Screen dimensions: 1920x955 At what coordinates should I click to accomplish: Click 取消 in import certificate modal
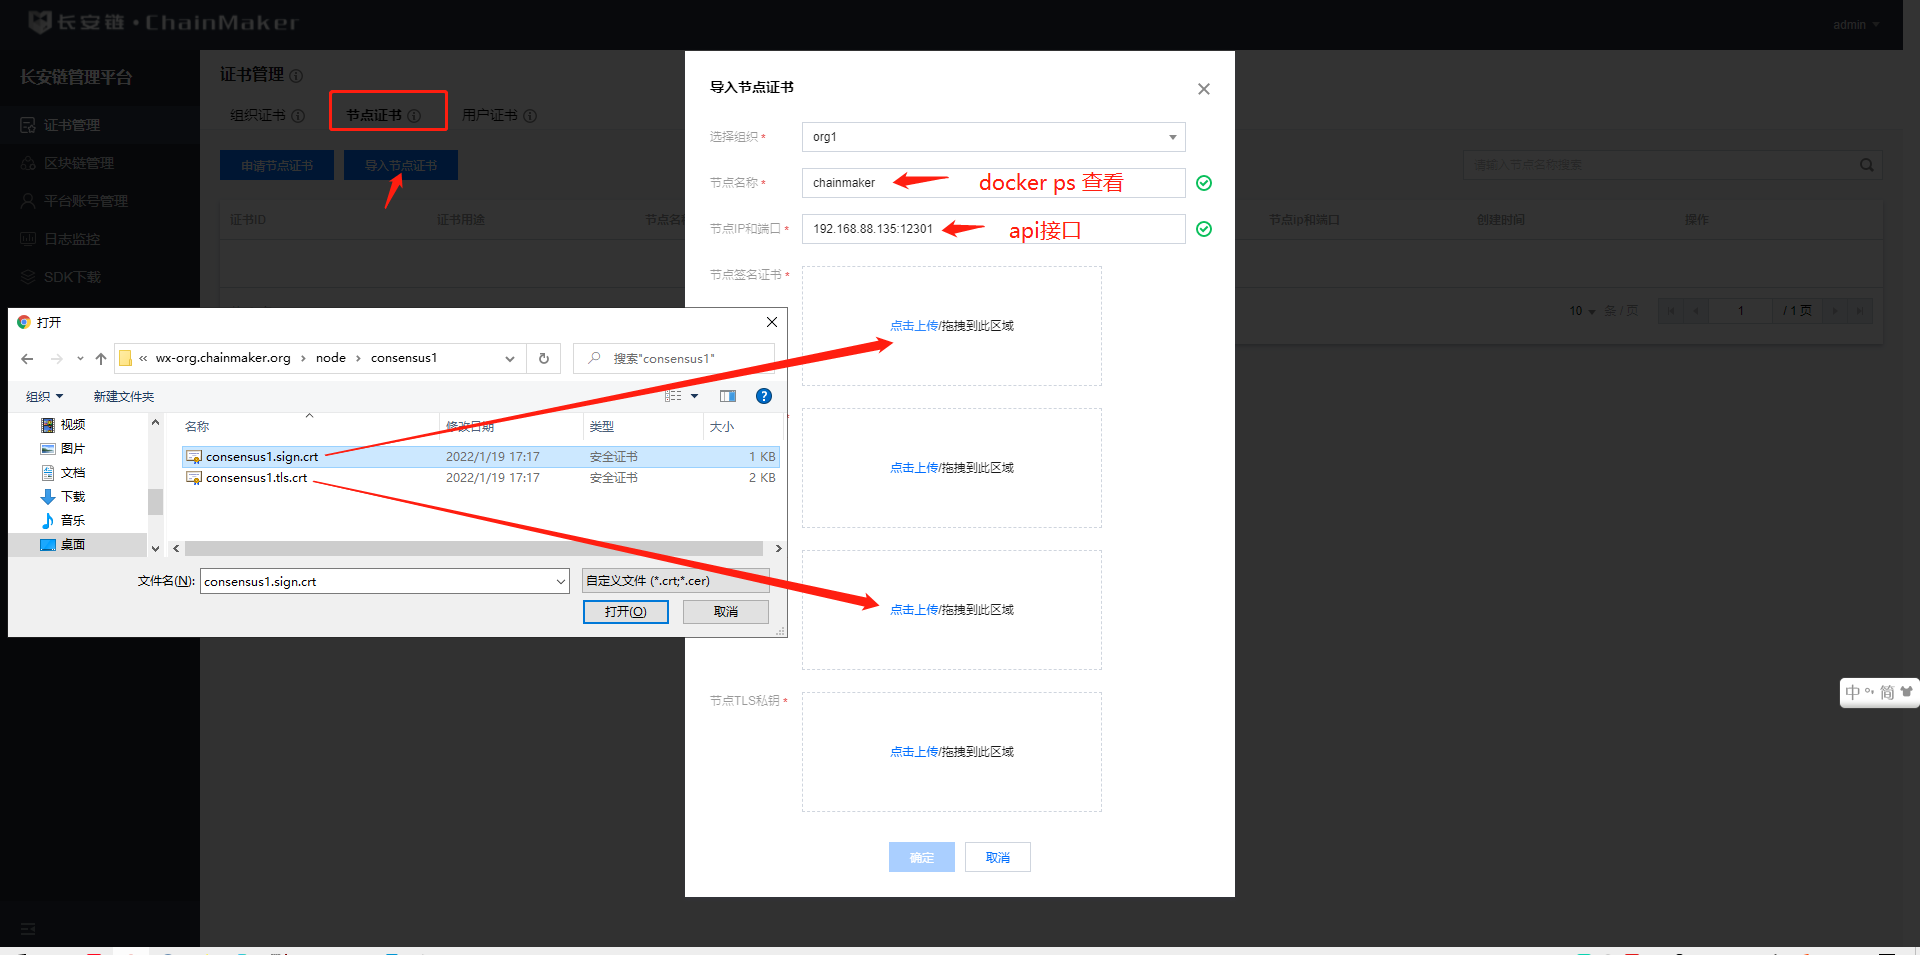click(998, 857)
